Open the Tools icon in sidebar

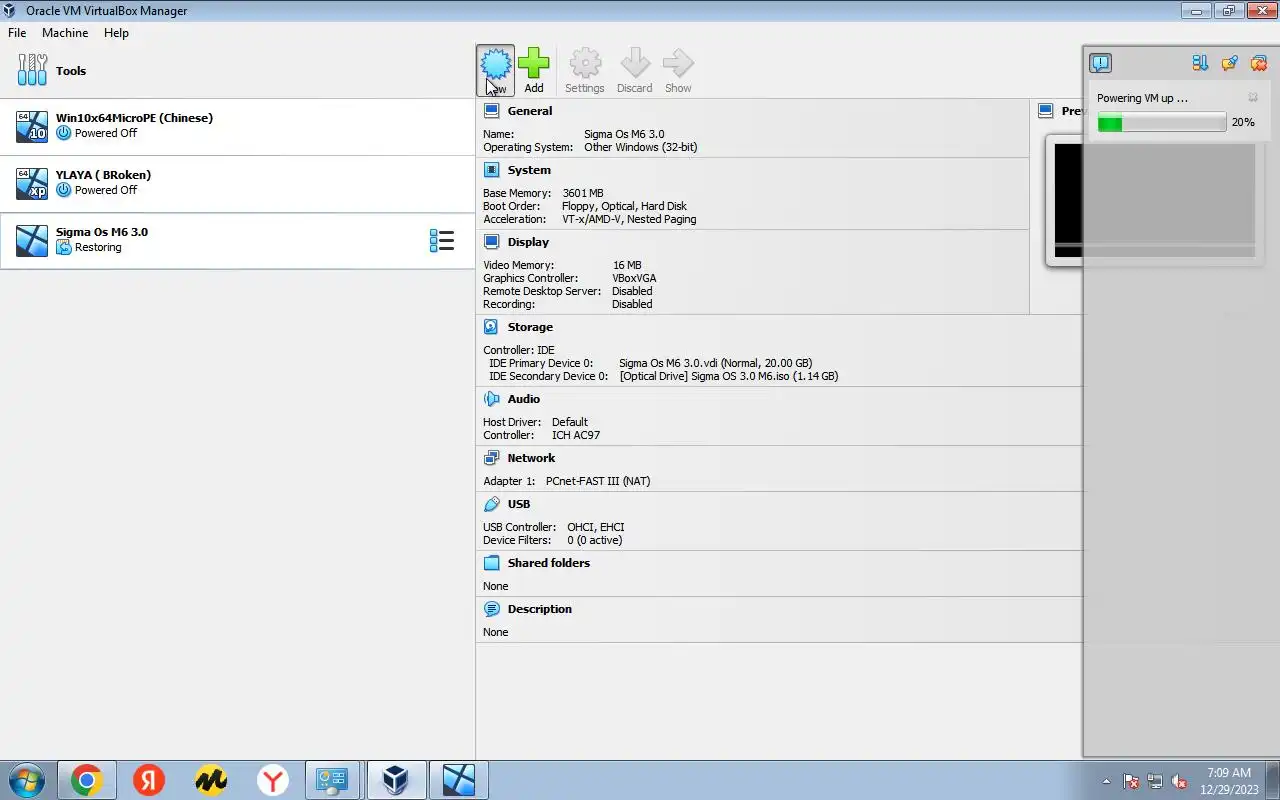[33, 70]
